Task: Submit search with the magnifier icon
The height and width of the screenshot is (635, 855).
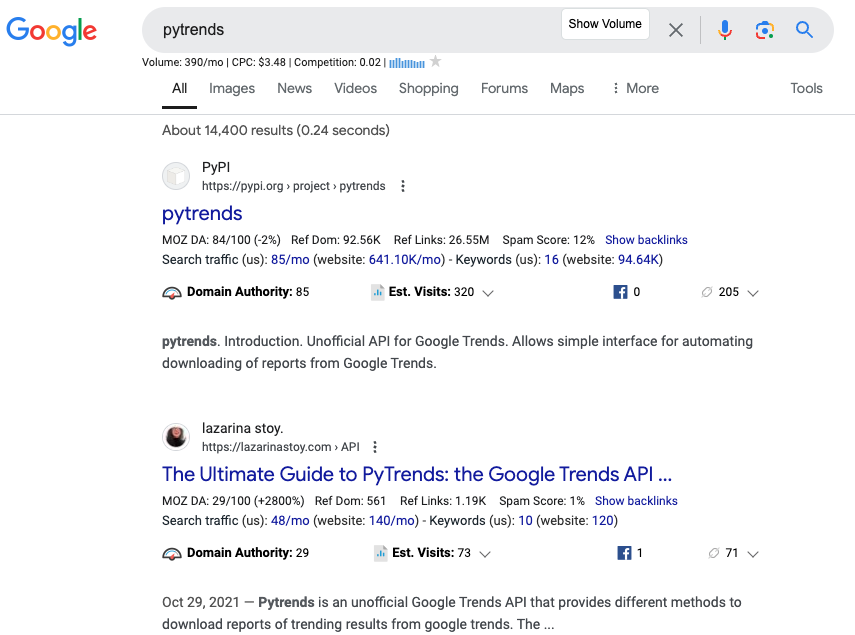Action: [804, 29]
